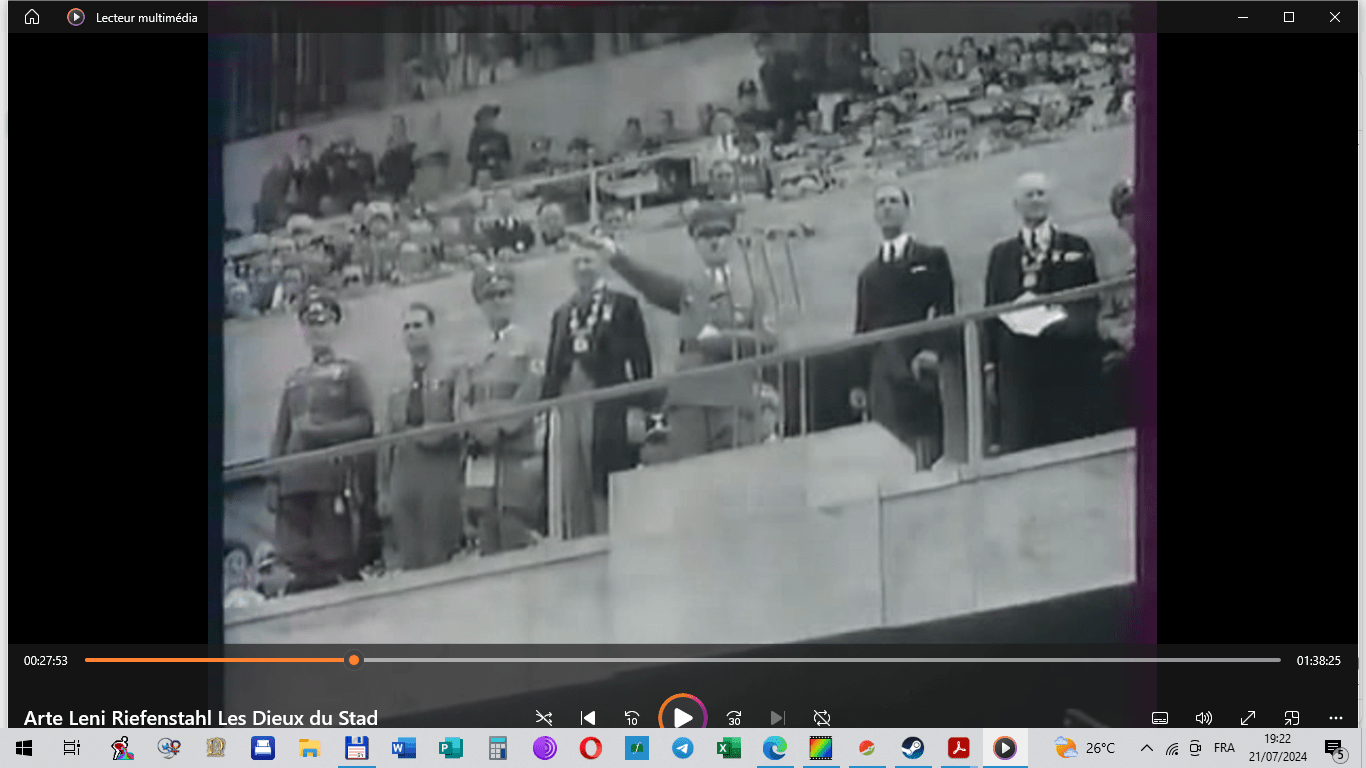Open the notification center
The height and width of the screenshot is (768, 1366).
pyautogui.click(x=1334, y=748)
